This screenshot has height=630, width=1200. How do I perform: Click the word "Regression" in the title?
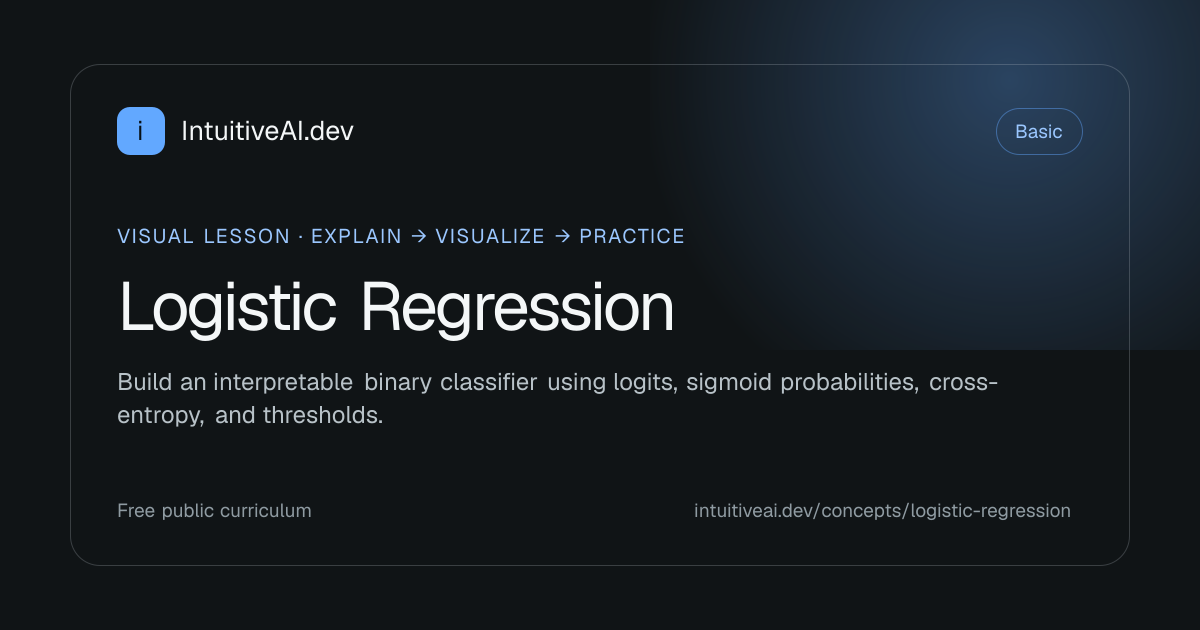(x=517, y=307)
